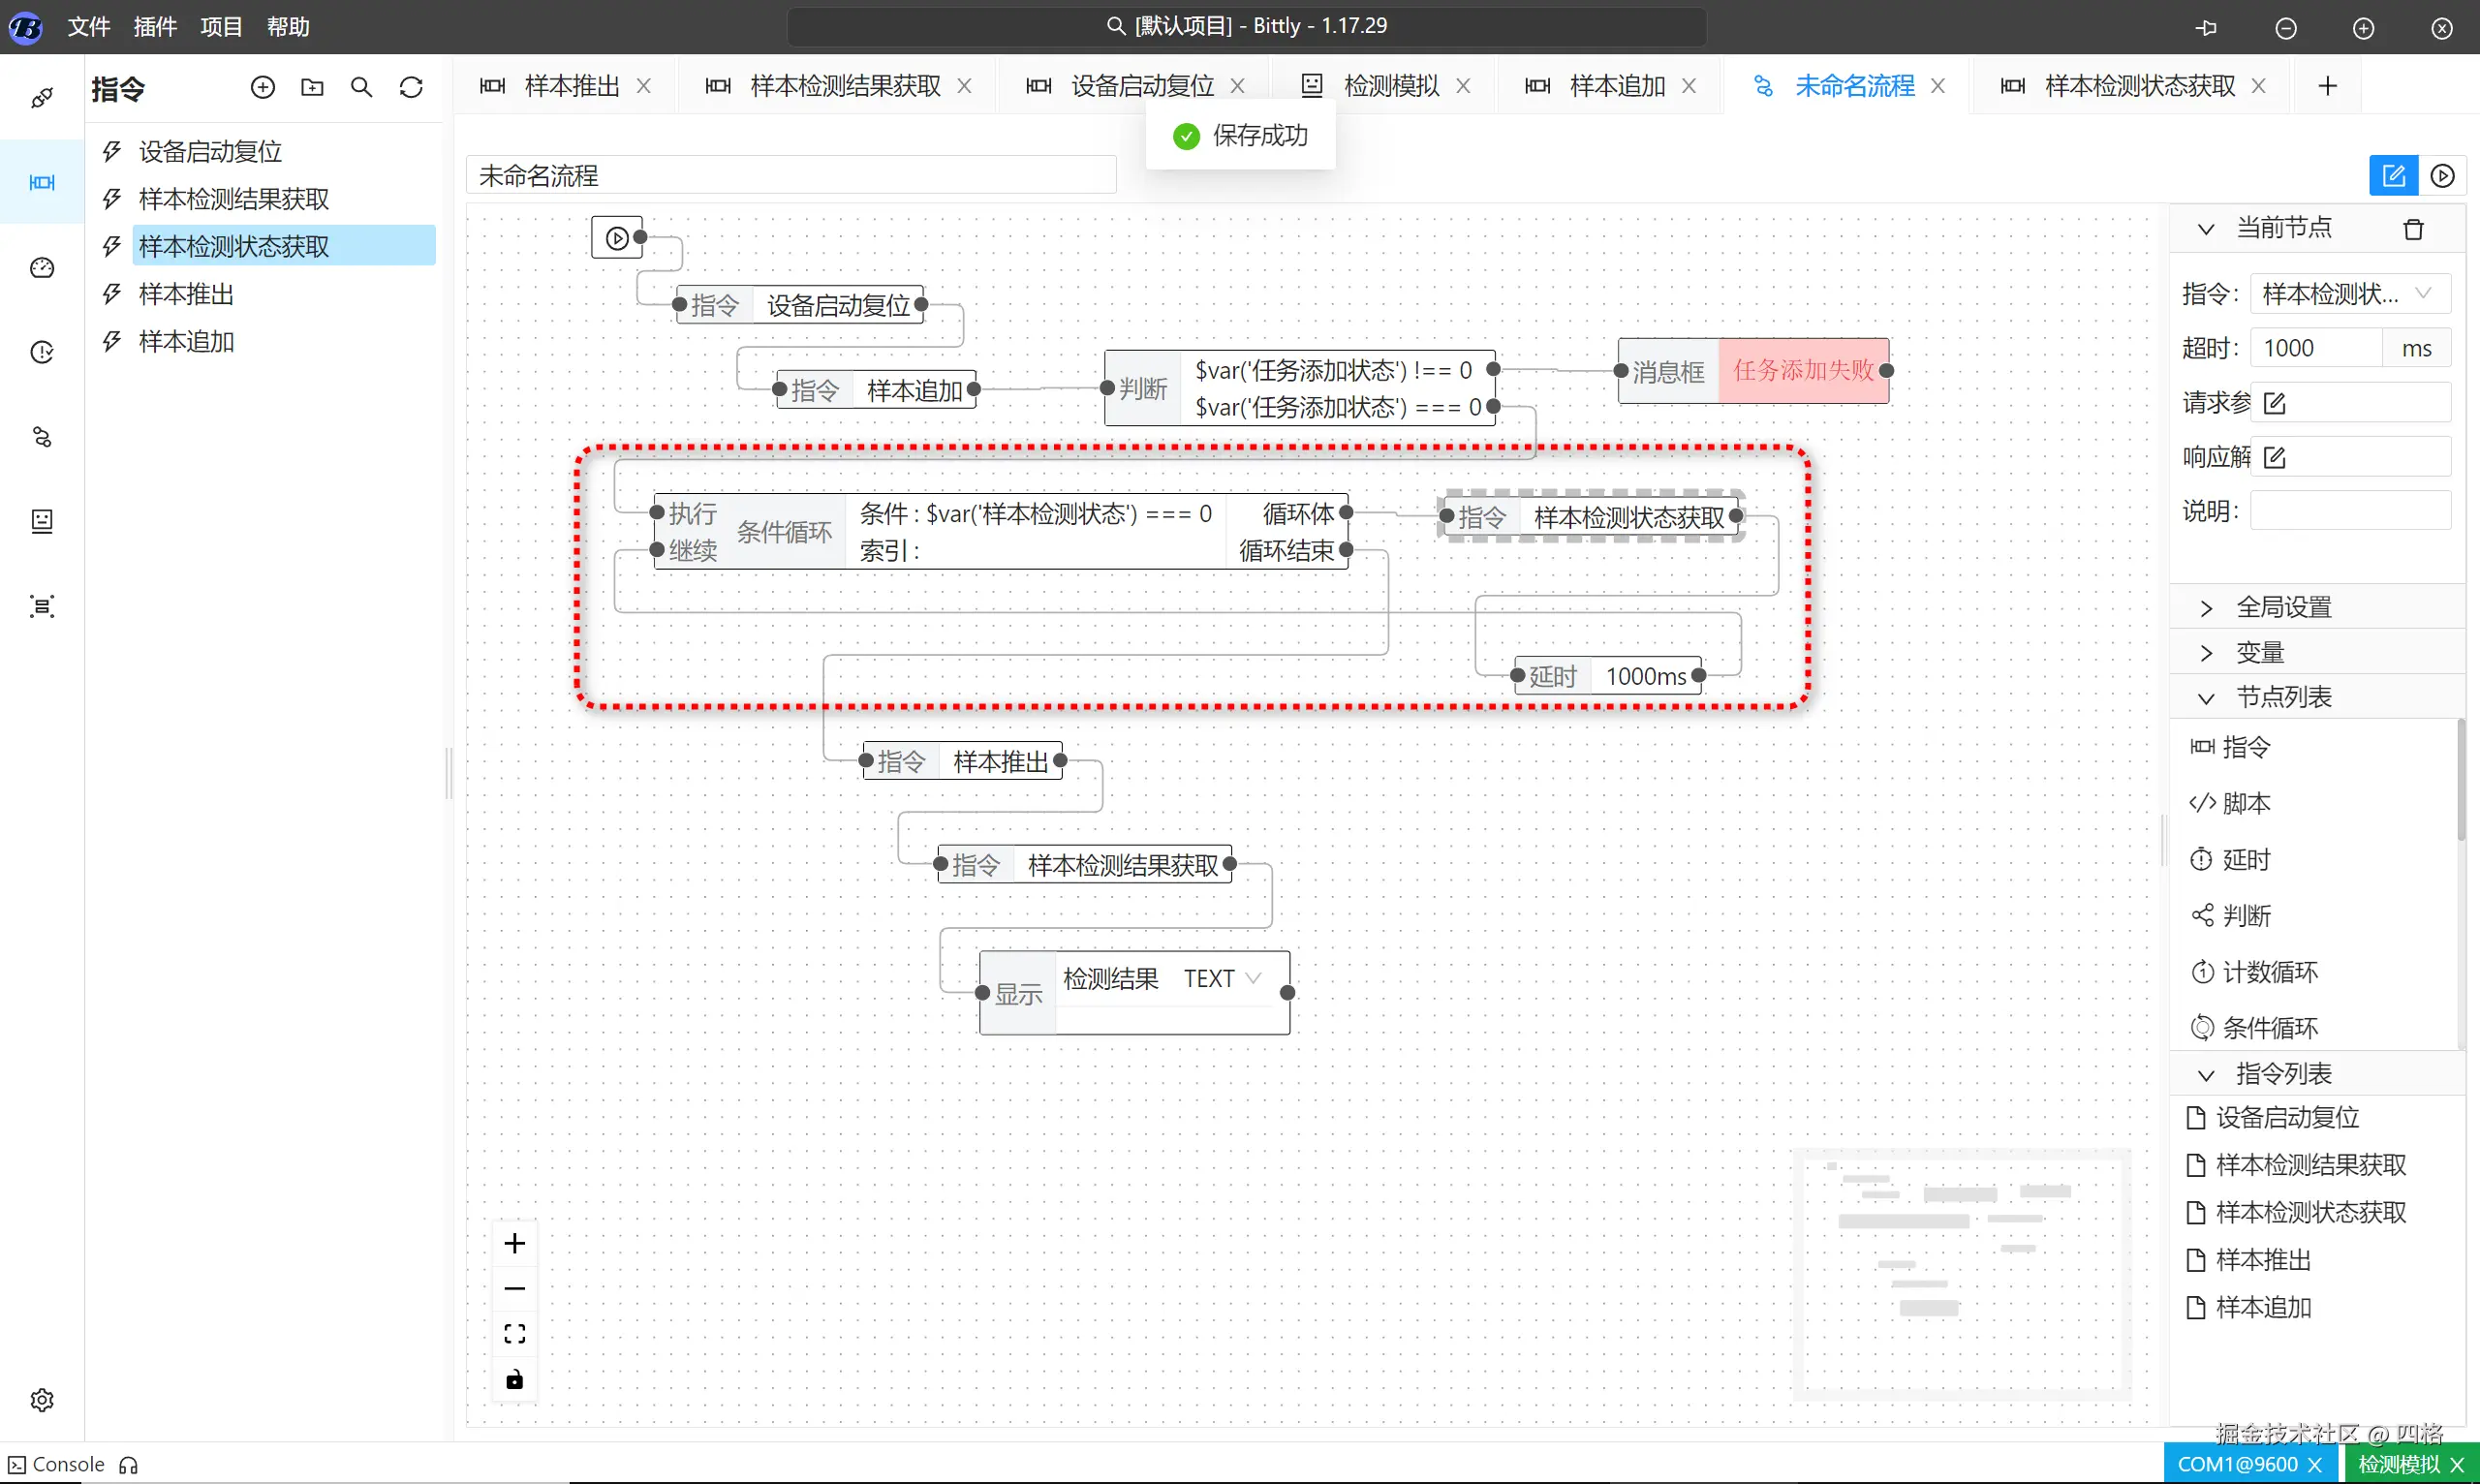
Task: Click the blue edit mode icon
Action: (x=2394, y=176)
